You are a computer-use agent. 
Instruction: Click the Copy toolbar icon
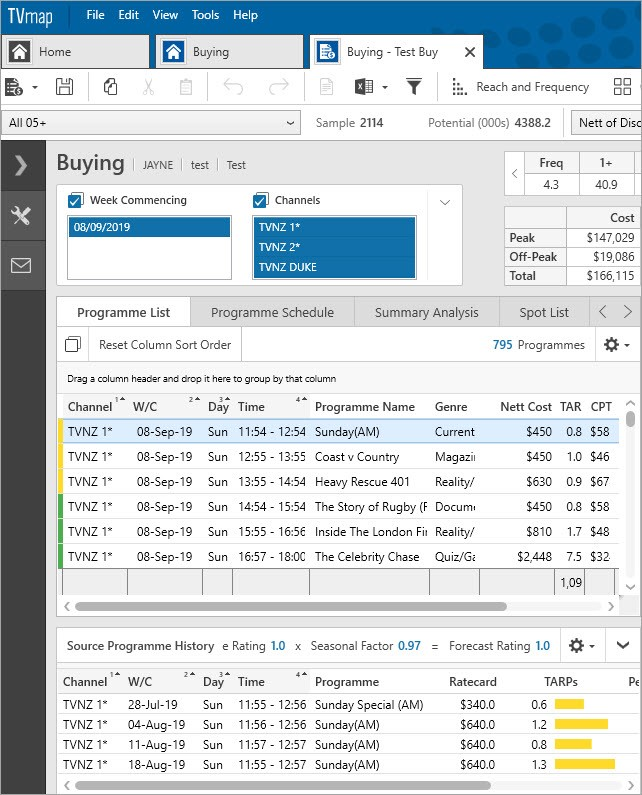[x=111, y=87]
